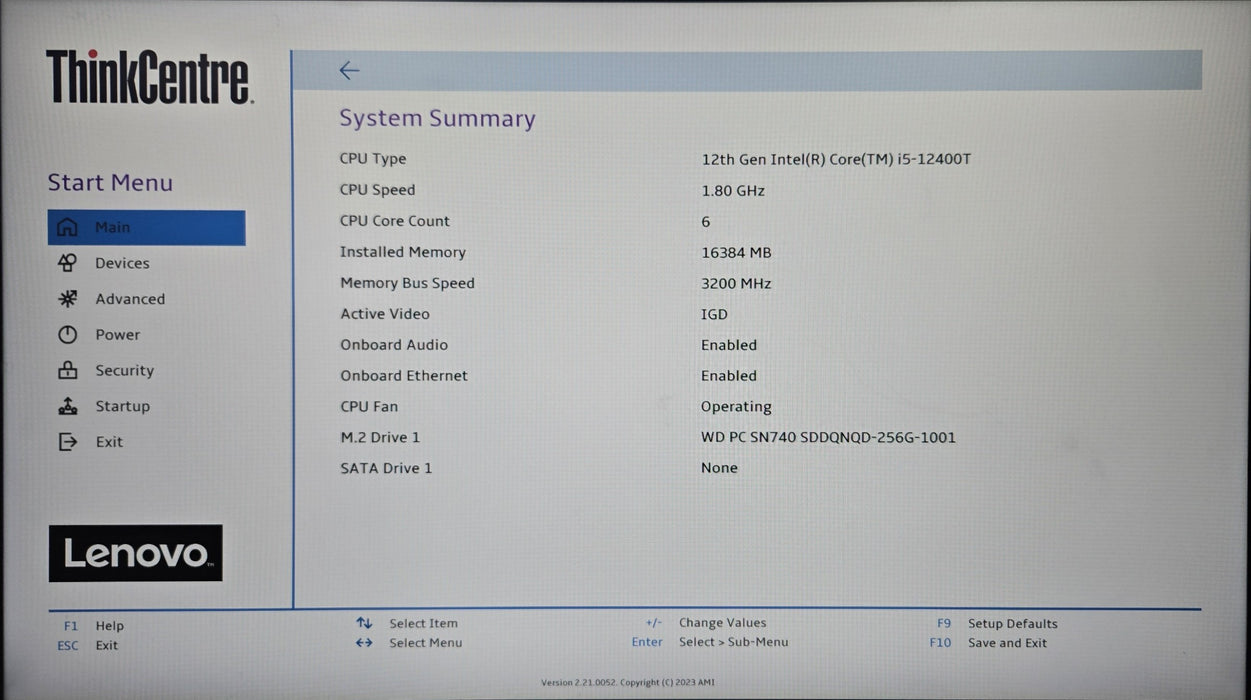1251x700 pixels.
Task: Click the Memory Bus Speed label
Action: pyautogui.click(x=407, y=283)
